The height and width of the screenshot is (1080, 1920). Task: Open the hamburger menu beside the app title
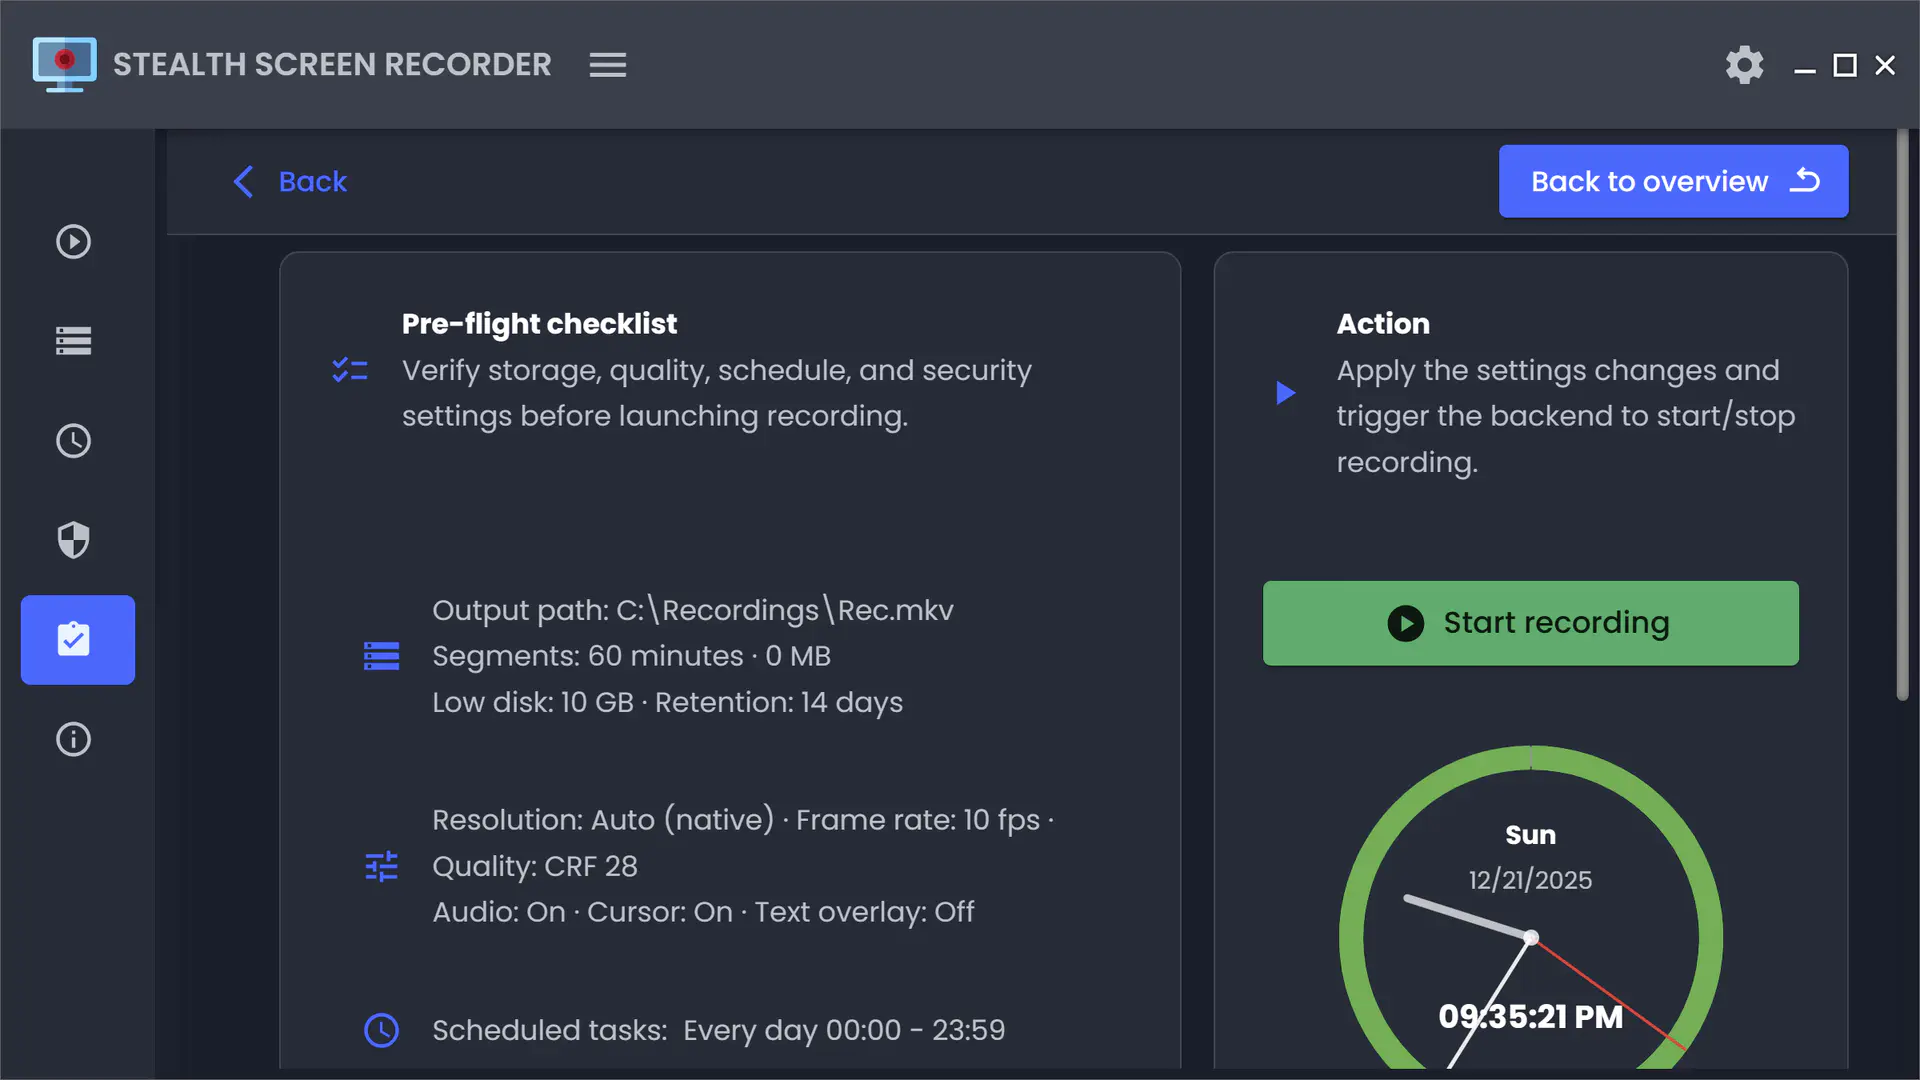coord(607,64)
